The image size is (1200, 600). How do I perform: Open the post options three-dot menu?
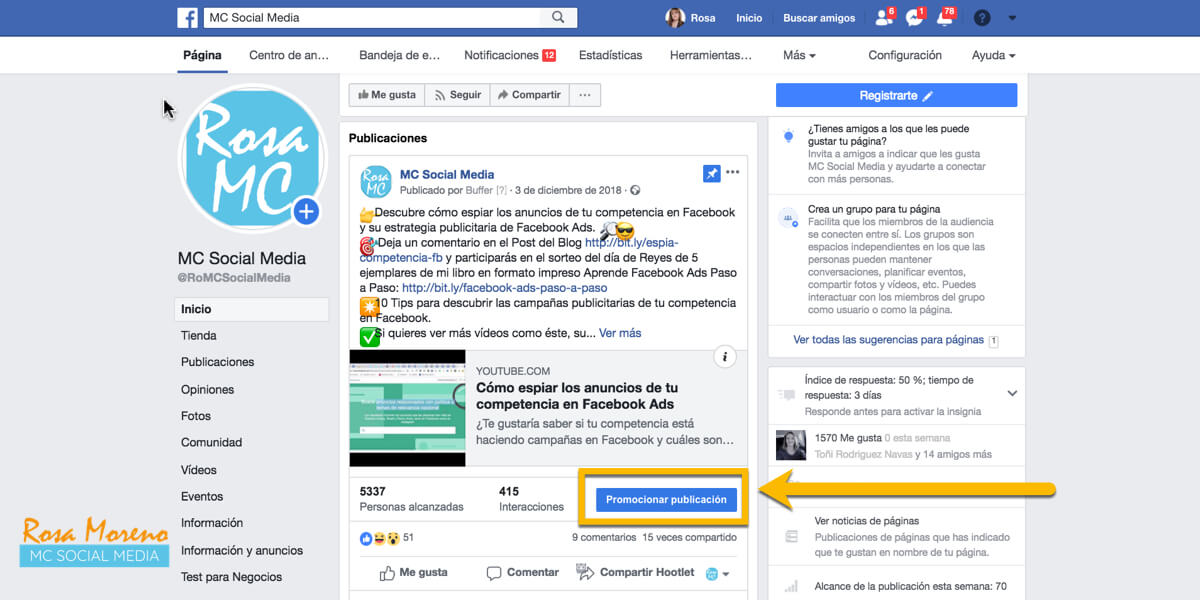click(733, 172)
